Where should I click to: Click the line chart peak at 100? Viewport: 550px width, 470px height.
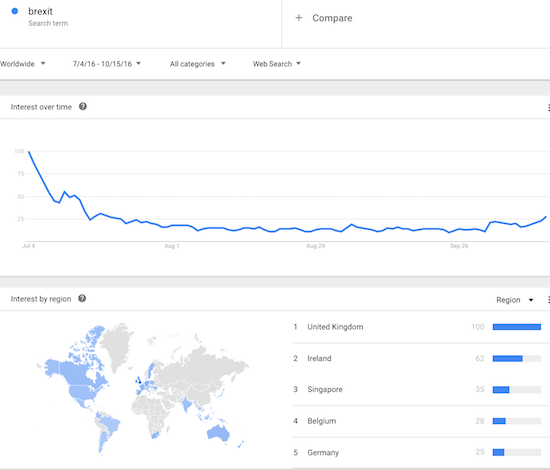click(x=28, y=152)
